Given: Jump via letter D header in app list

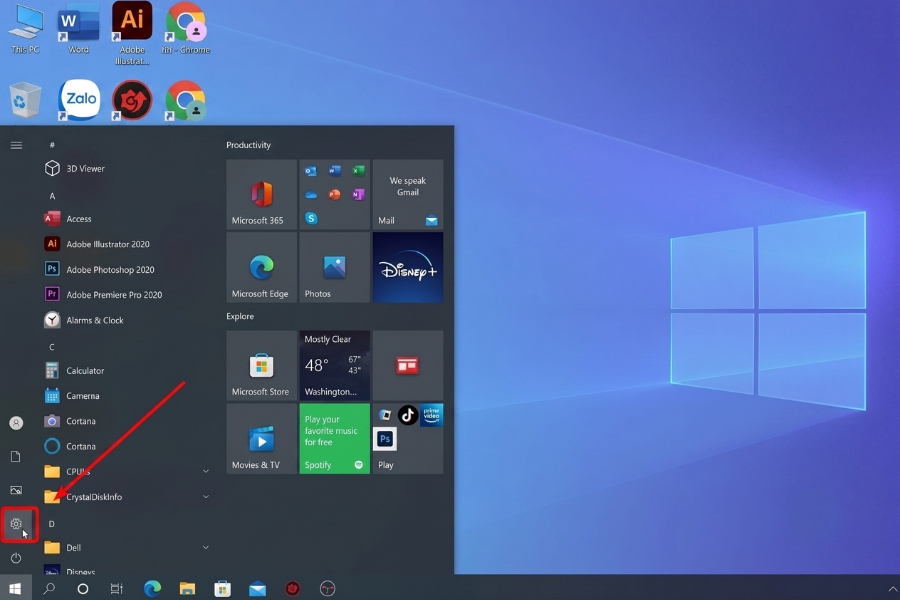Looking at the screenshot, I should click(x=52, y=524).
